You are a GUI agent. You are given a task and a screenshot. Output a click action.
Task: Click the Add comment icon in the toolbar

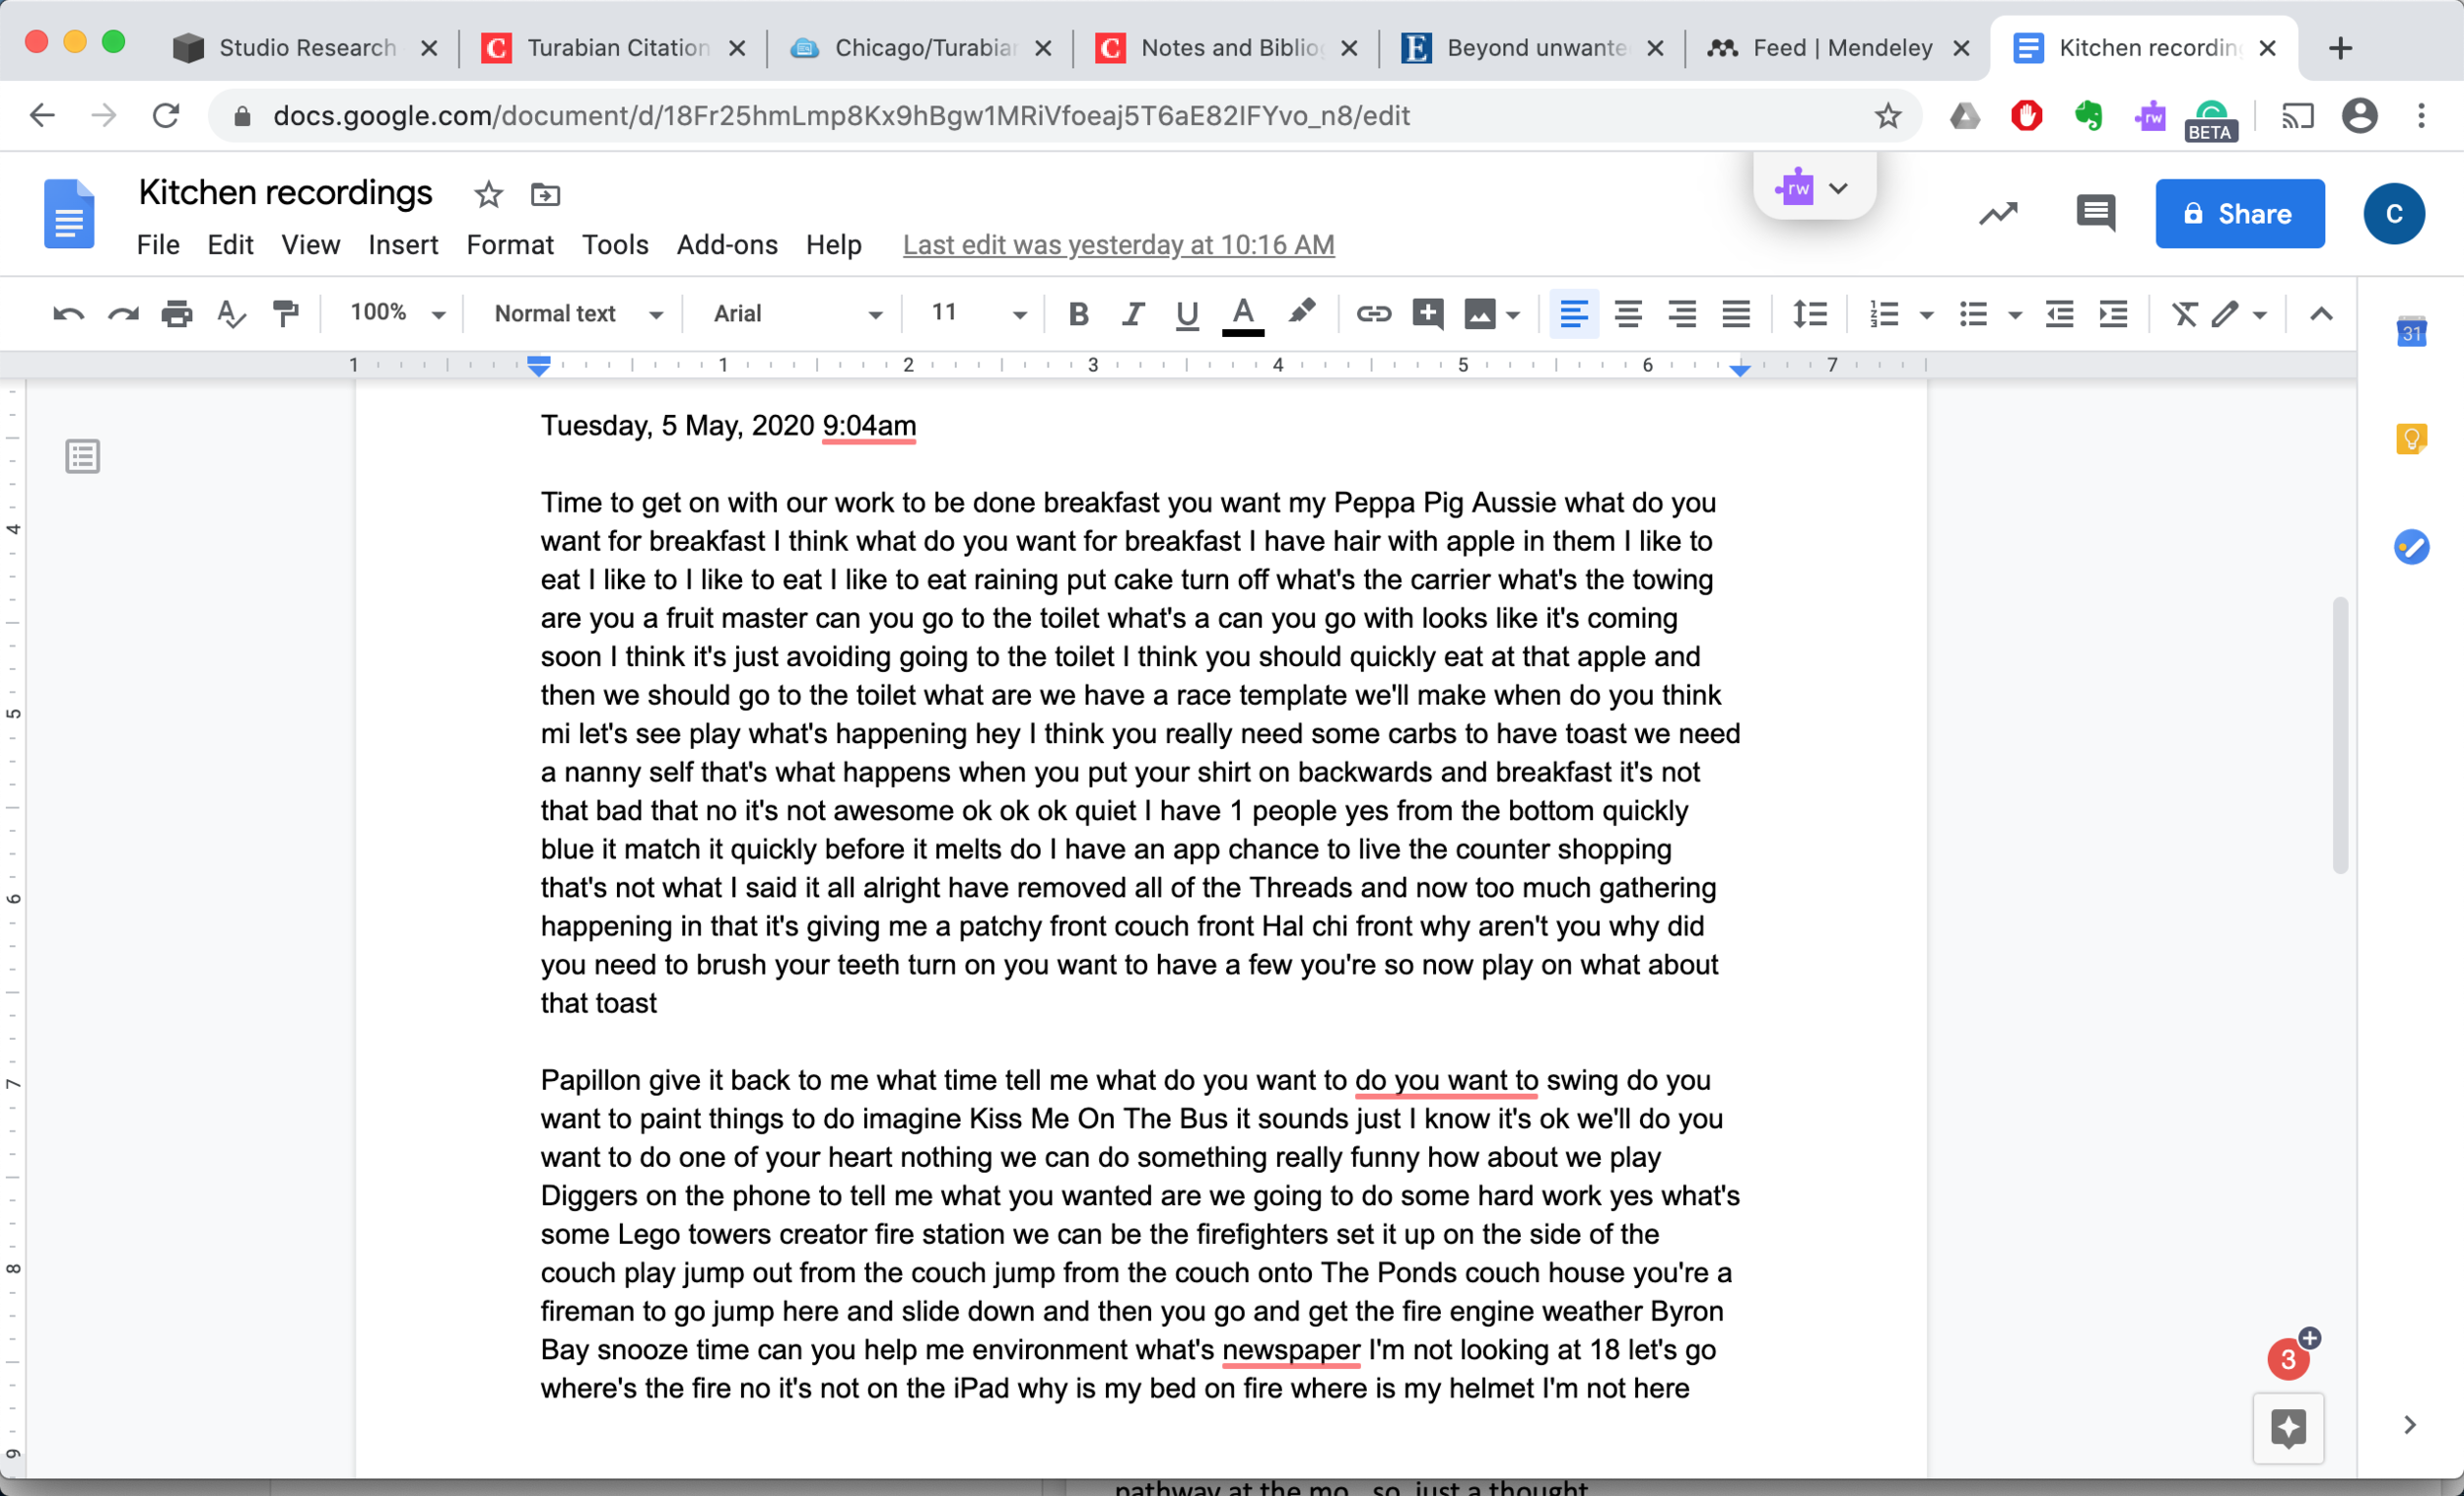[x=1427, y=314]
